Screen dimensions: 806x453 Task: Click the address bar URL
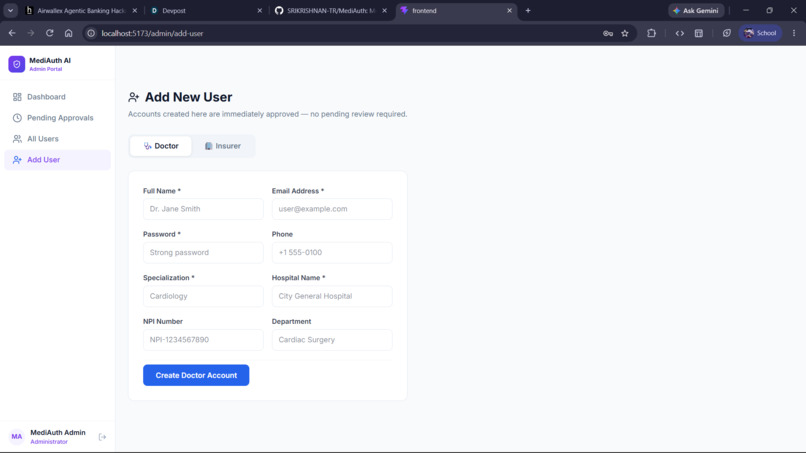(x=152, y=33)
